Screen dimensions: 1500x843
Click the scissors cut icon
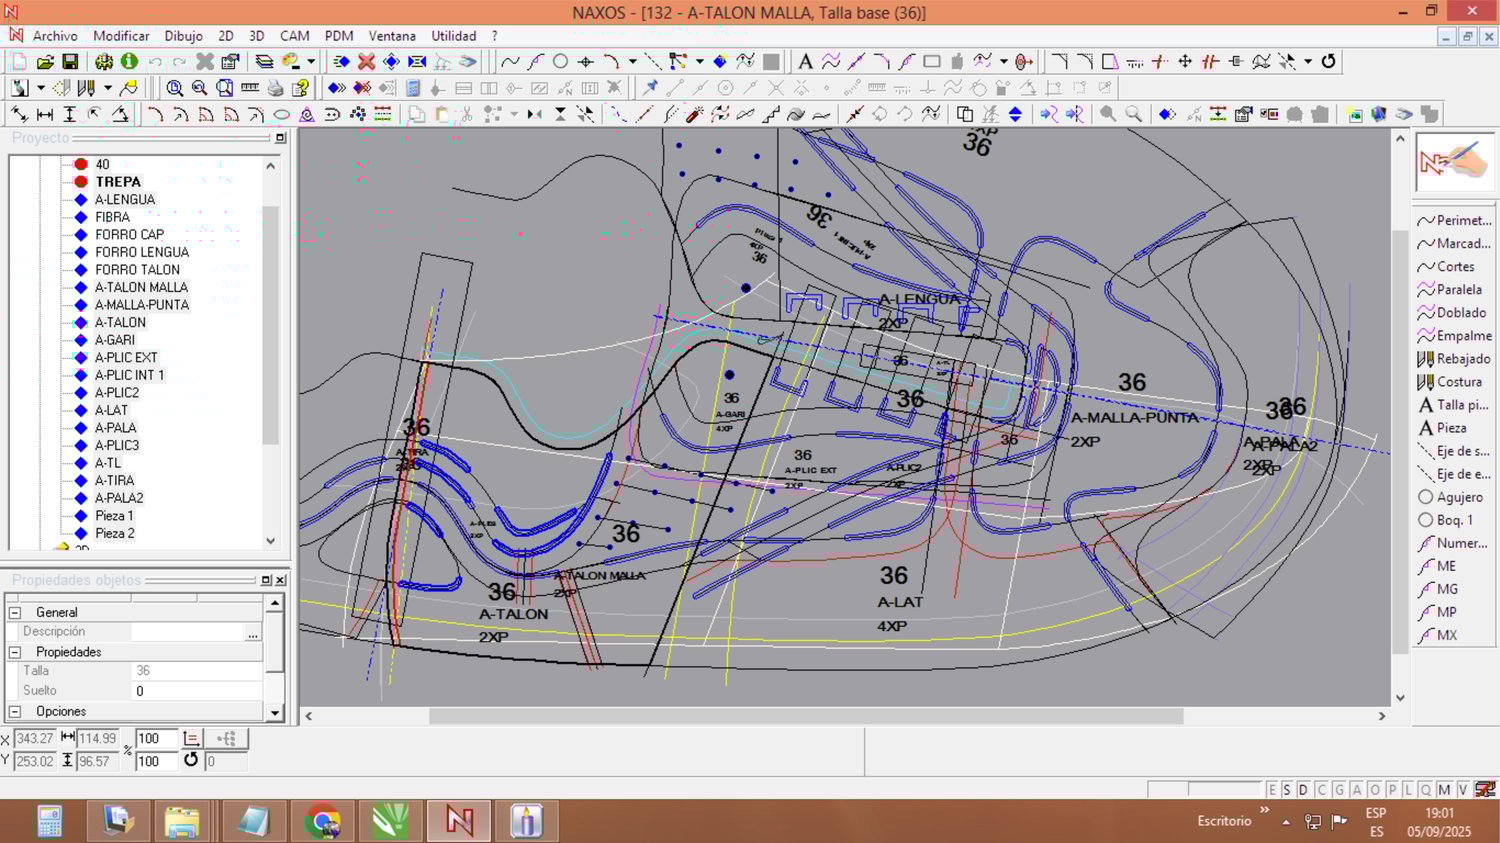[466, 115]
